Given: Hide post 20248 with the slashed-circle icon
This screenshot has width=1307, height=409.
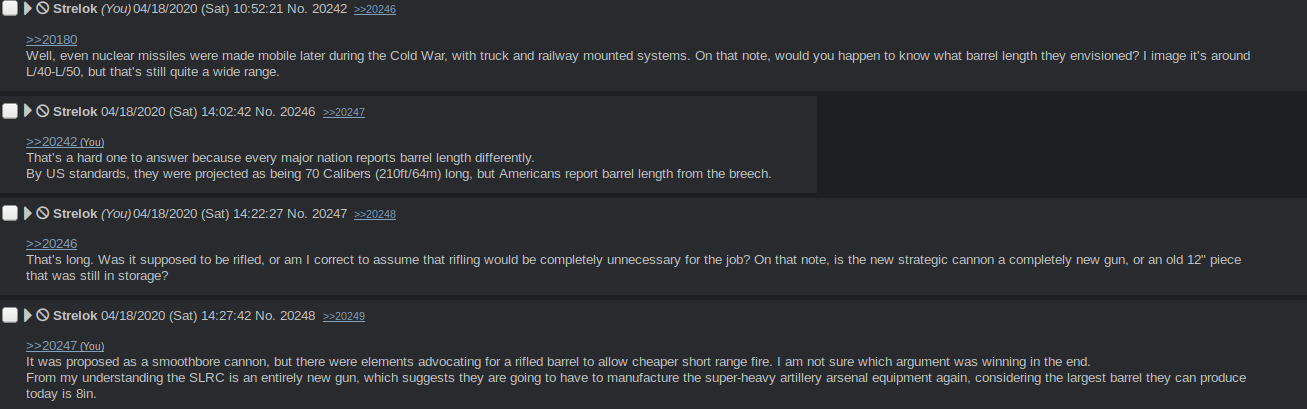Looking at the screenshot, I should [x=43, y=315].
